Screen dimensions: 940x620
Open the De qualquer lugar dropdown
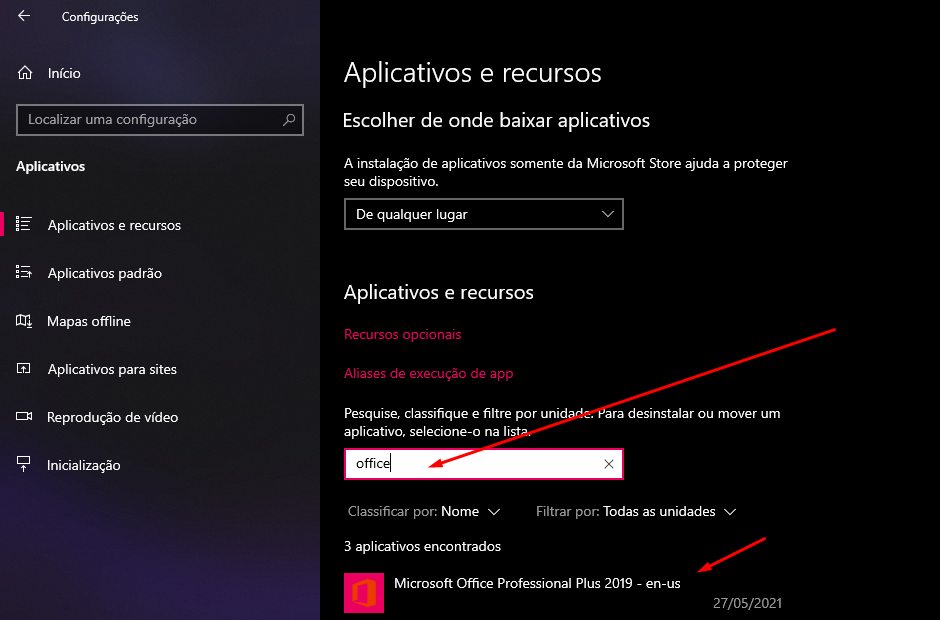(x=484, y=214)
